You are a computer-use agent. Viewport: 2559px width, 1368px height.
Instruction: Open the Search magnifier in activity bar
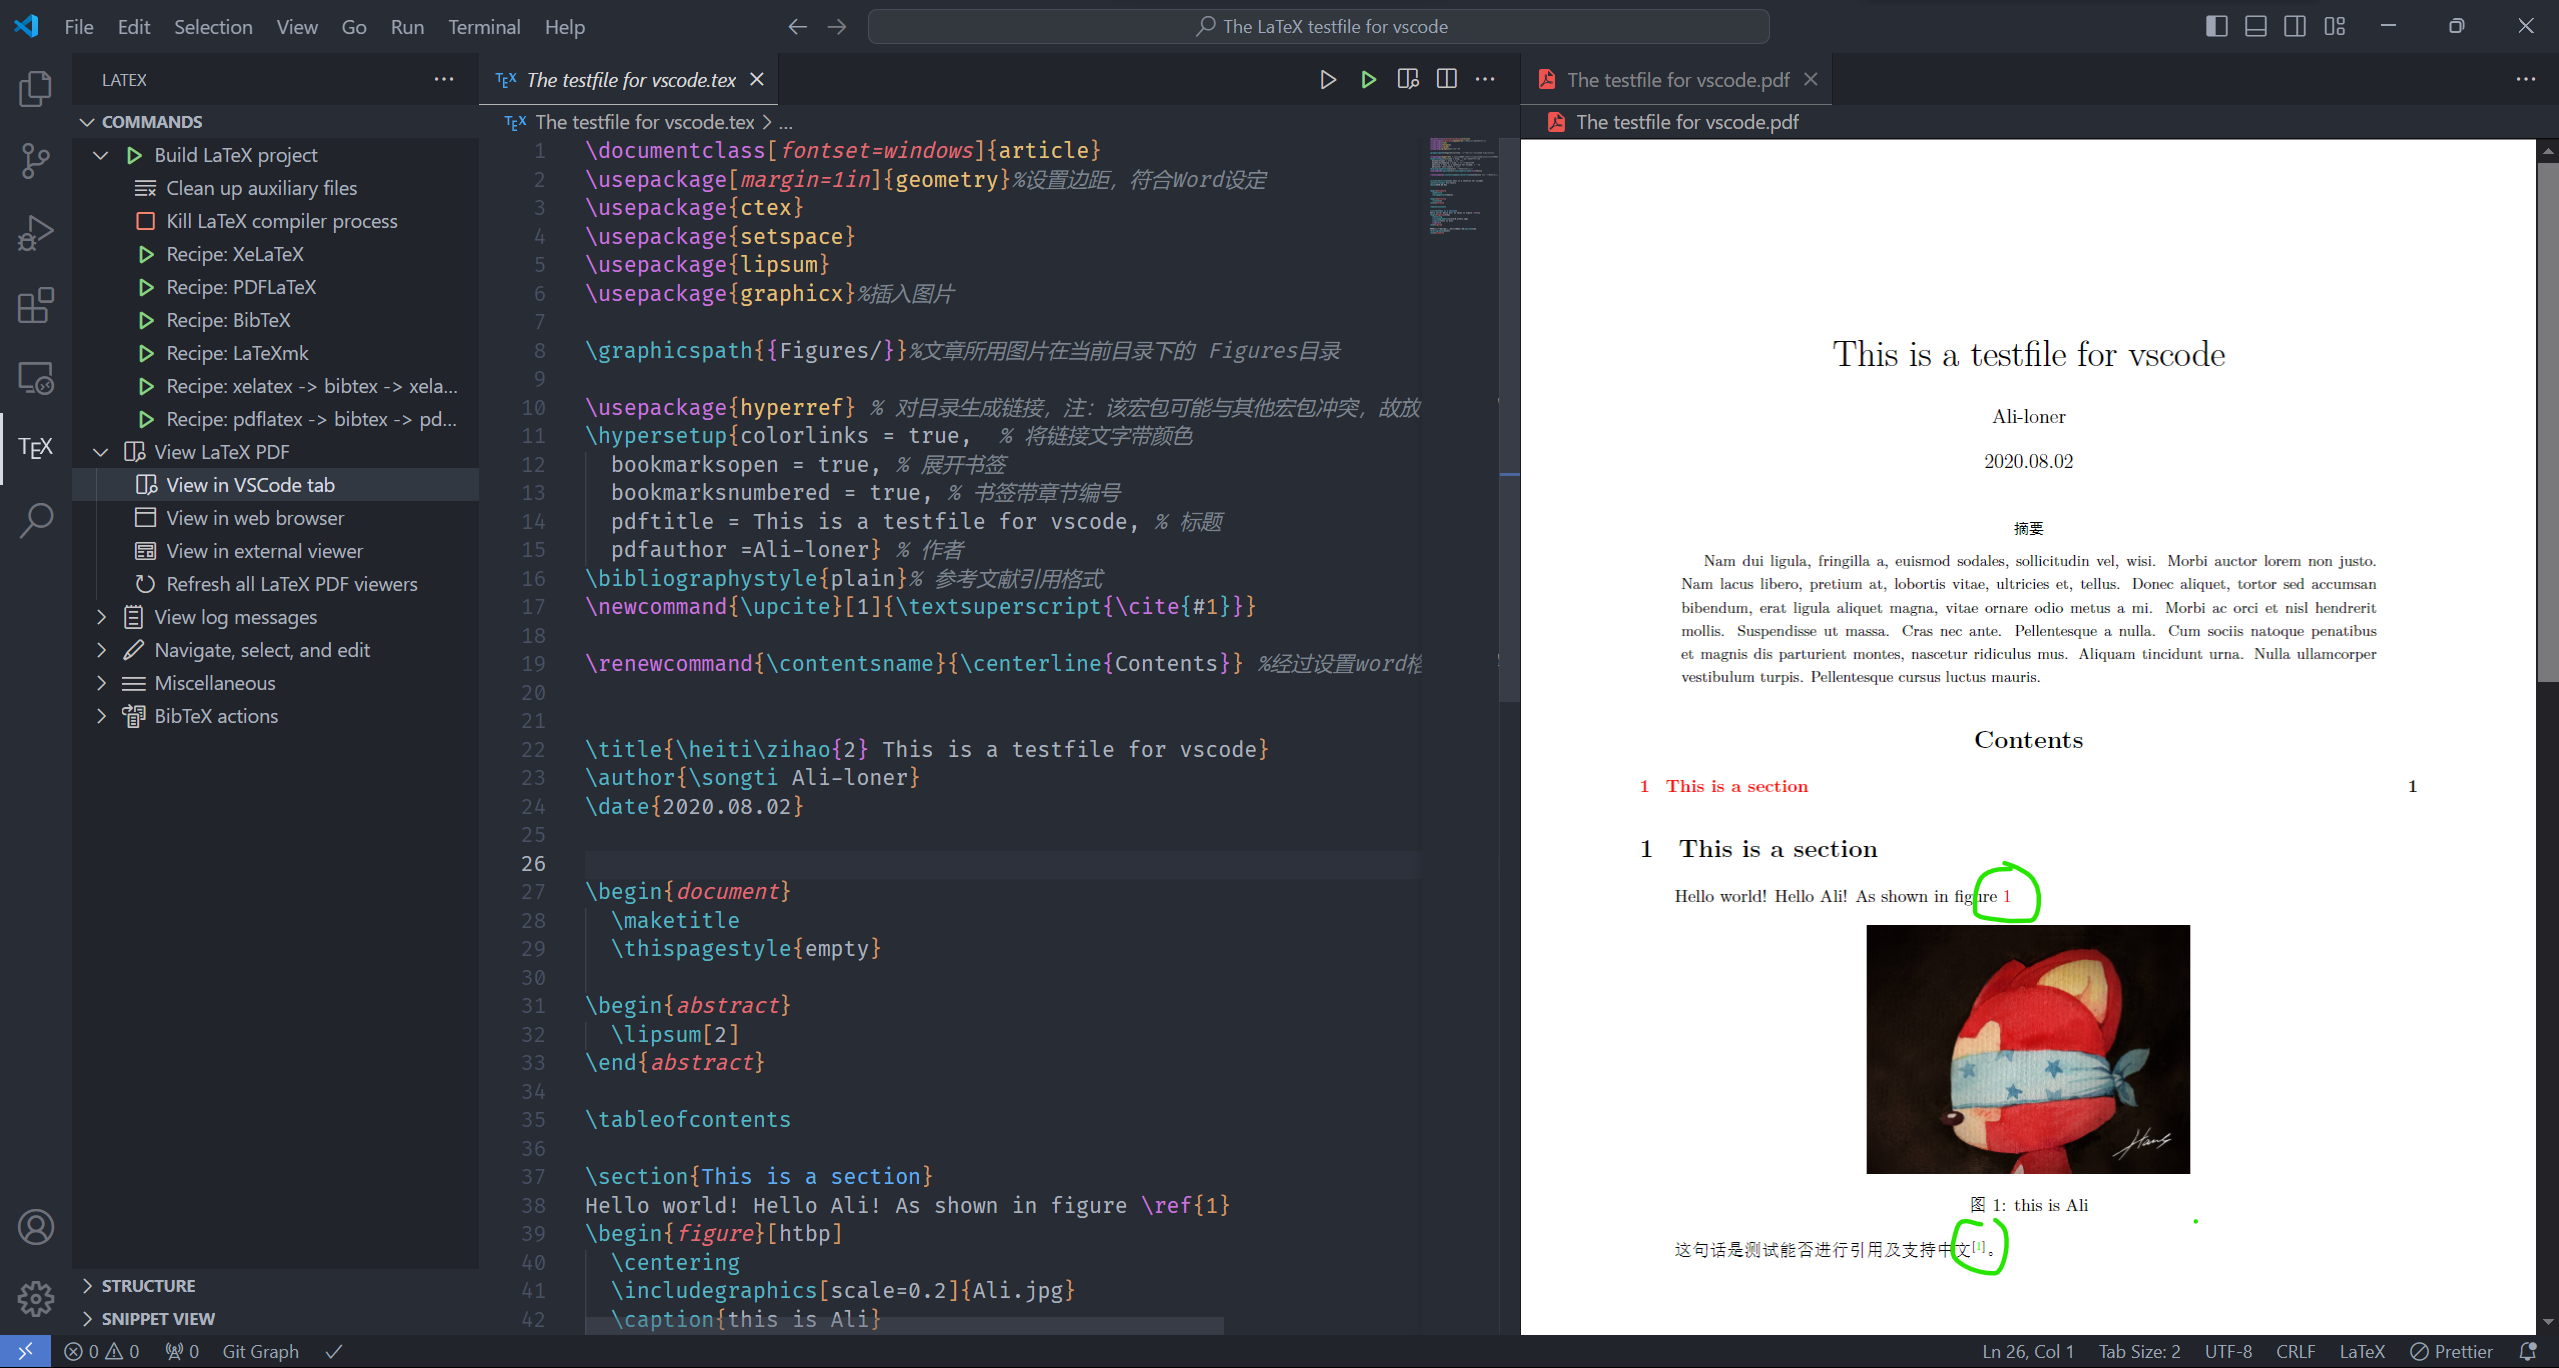(x=36, y=520)
